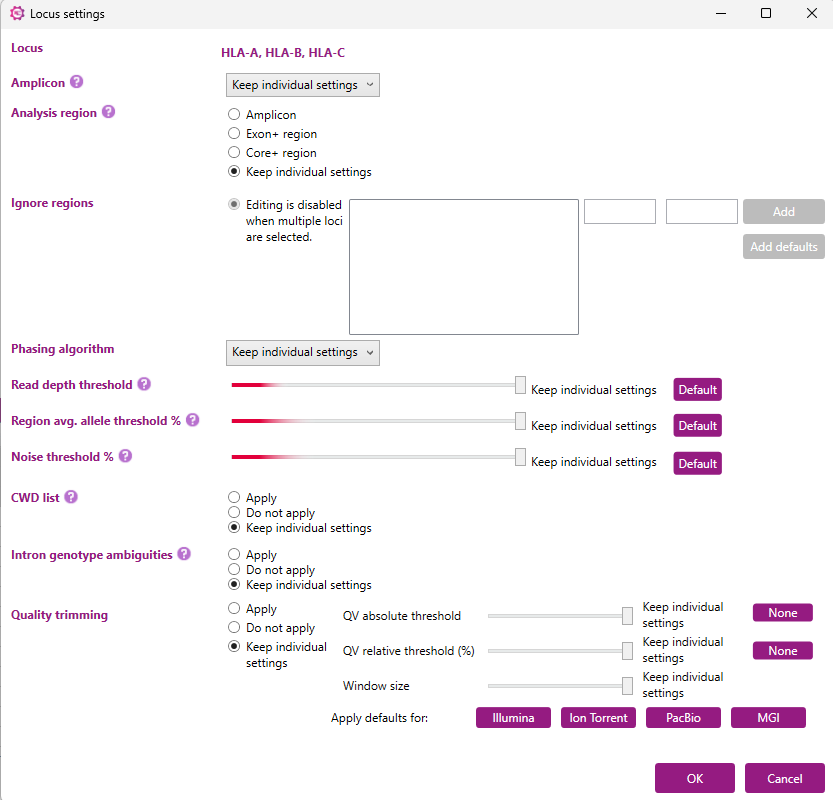Click the first Ignore regions input field
The image size is (833, 800).
pos(619,212)
